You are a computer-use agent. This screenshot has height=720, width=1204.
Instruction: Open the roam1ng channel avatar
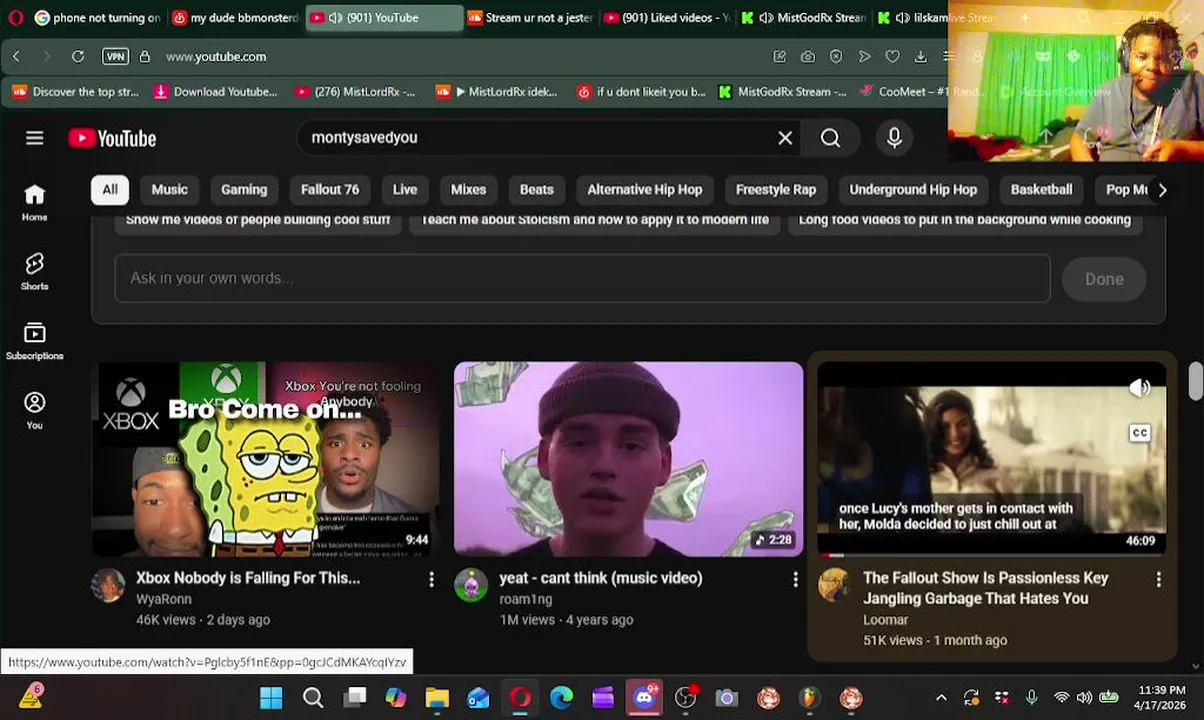(x=471, y=585)
